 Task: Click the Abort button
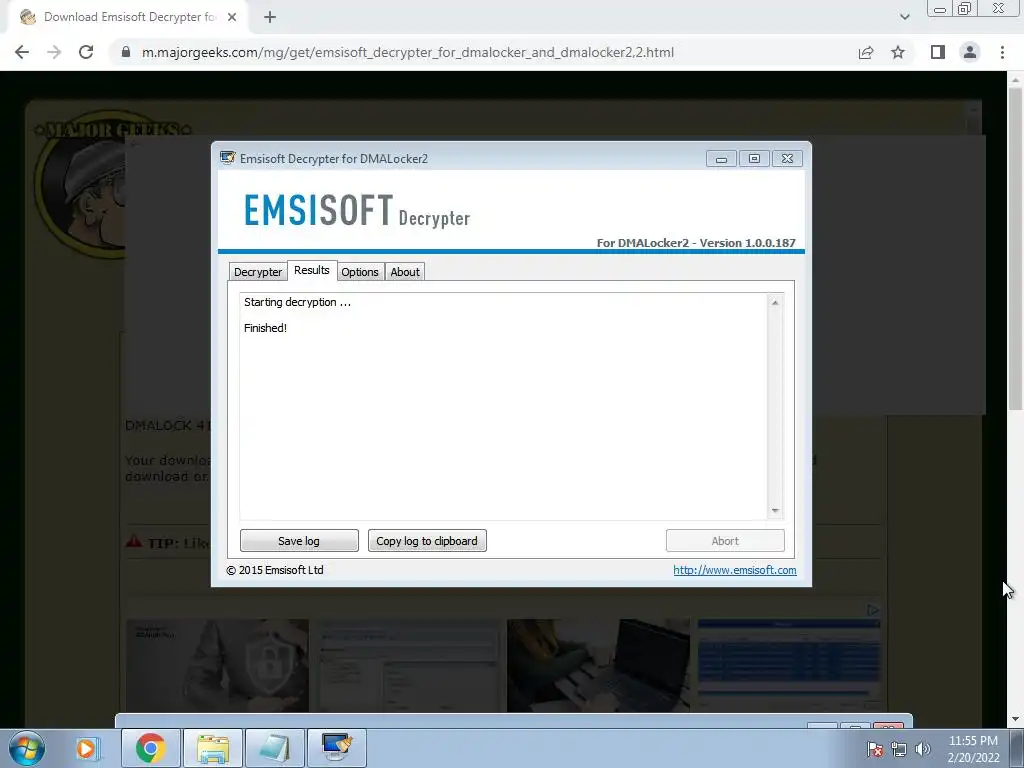tap(725, 541)
